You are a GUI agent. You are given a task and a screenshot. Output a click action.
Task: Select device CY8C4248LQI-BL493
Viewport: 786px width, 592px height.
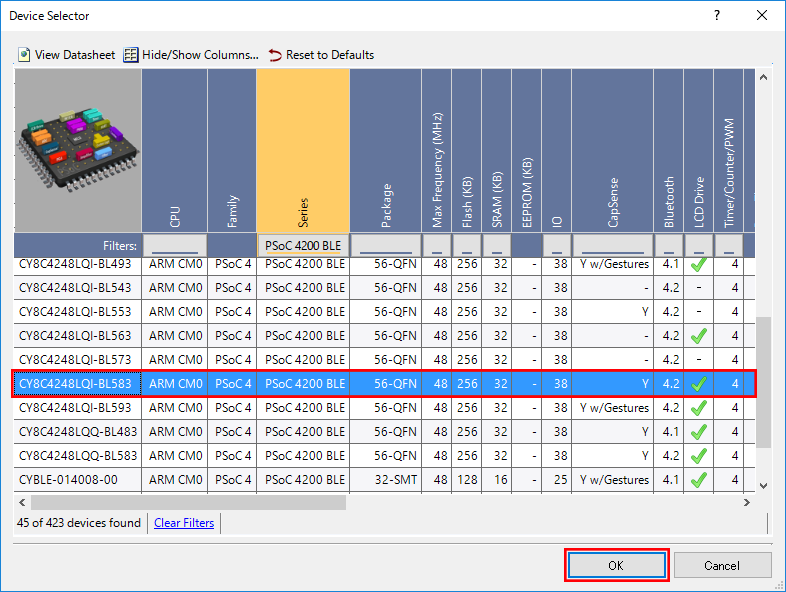(384, 264)
